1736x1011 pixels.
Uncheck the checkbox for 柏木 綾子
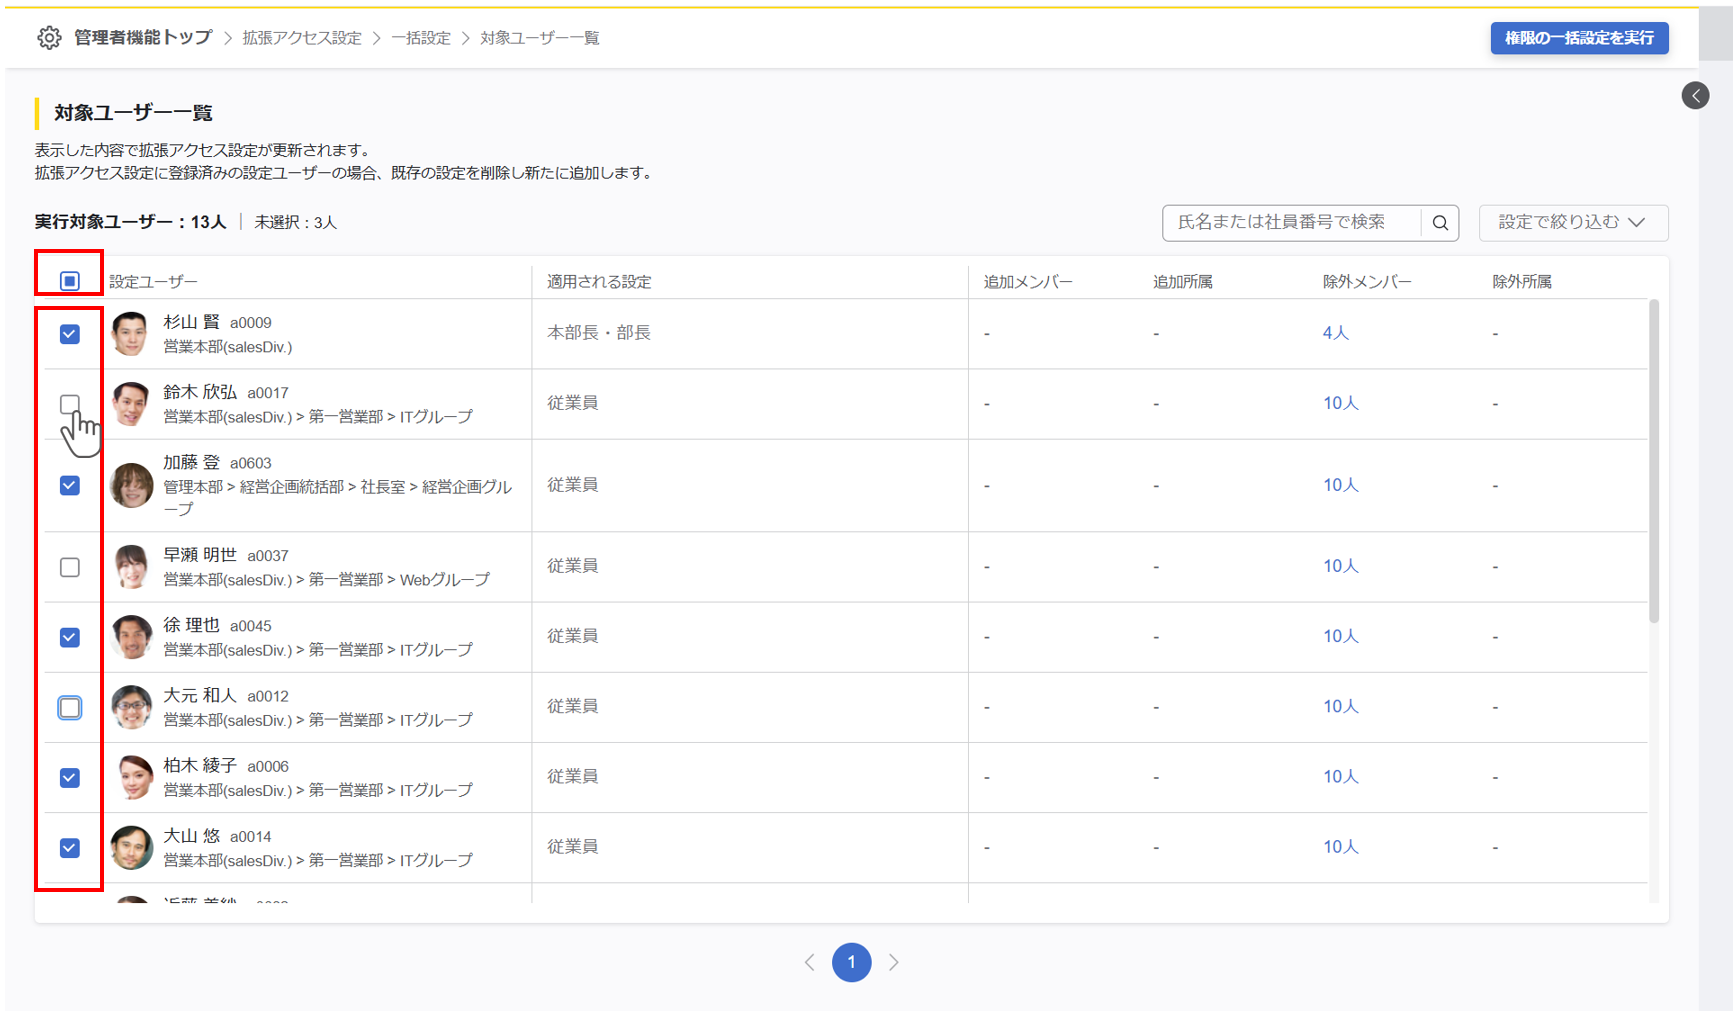point(69,777)
